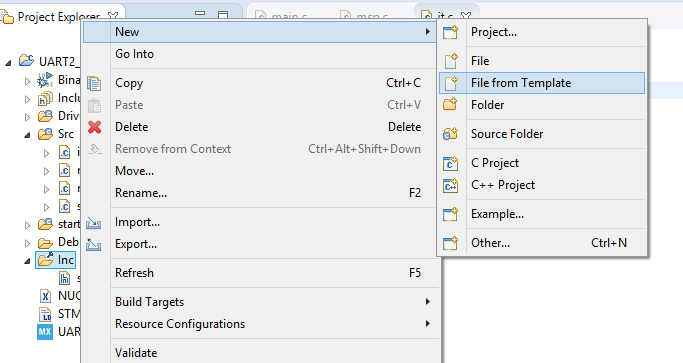Click the Copy icon in context menu

click(94, 83)
